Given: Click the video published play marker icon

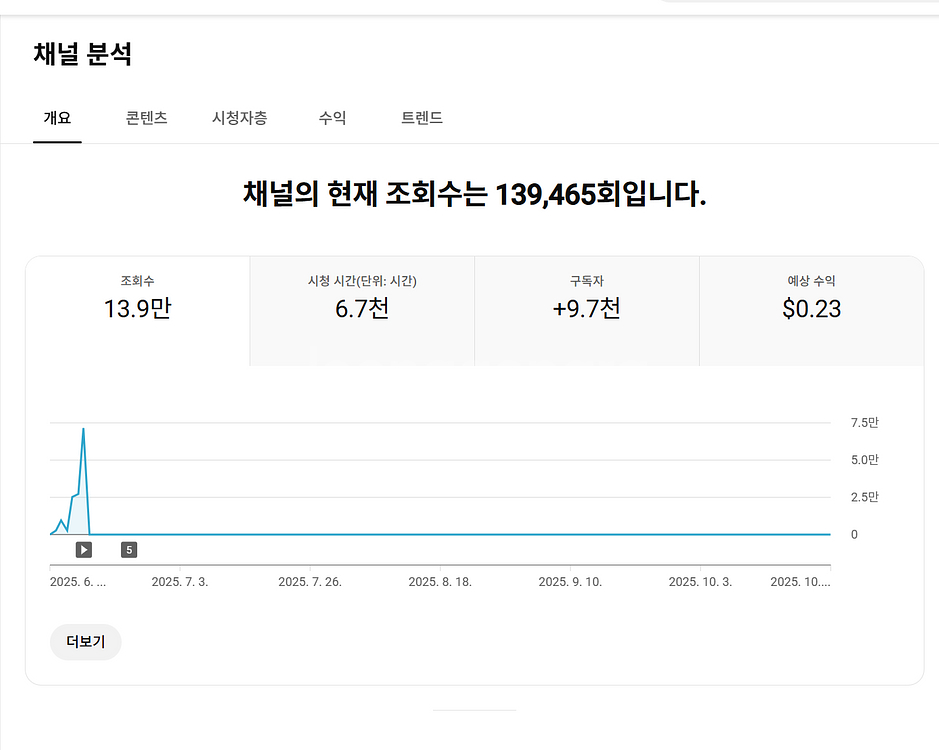Looking at the screenshot, I should [x=84, y=549].
